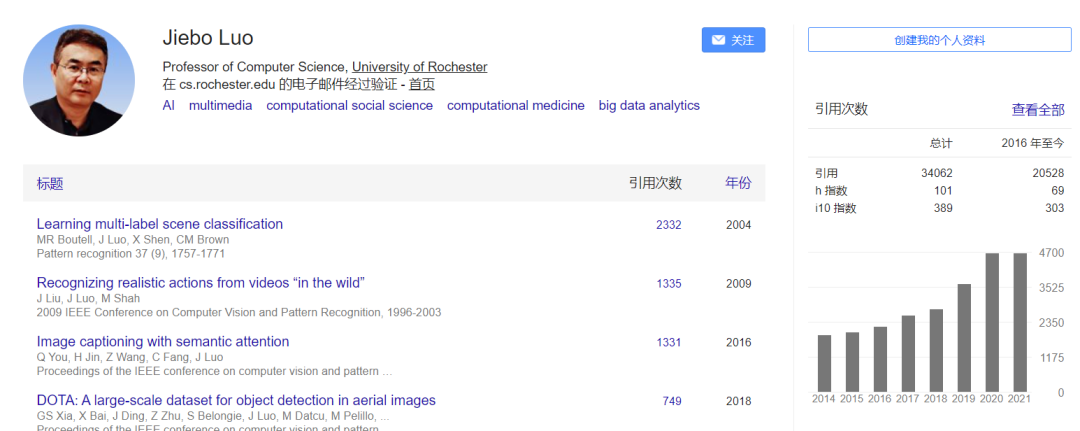Select the AI interest tag
Image resolution: width=1080 pixels, height=431 pixels.
point(169,105)
